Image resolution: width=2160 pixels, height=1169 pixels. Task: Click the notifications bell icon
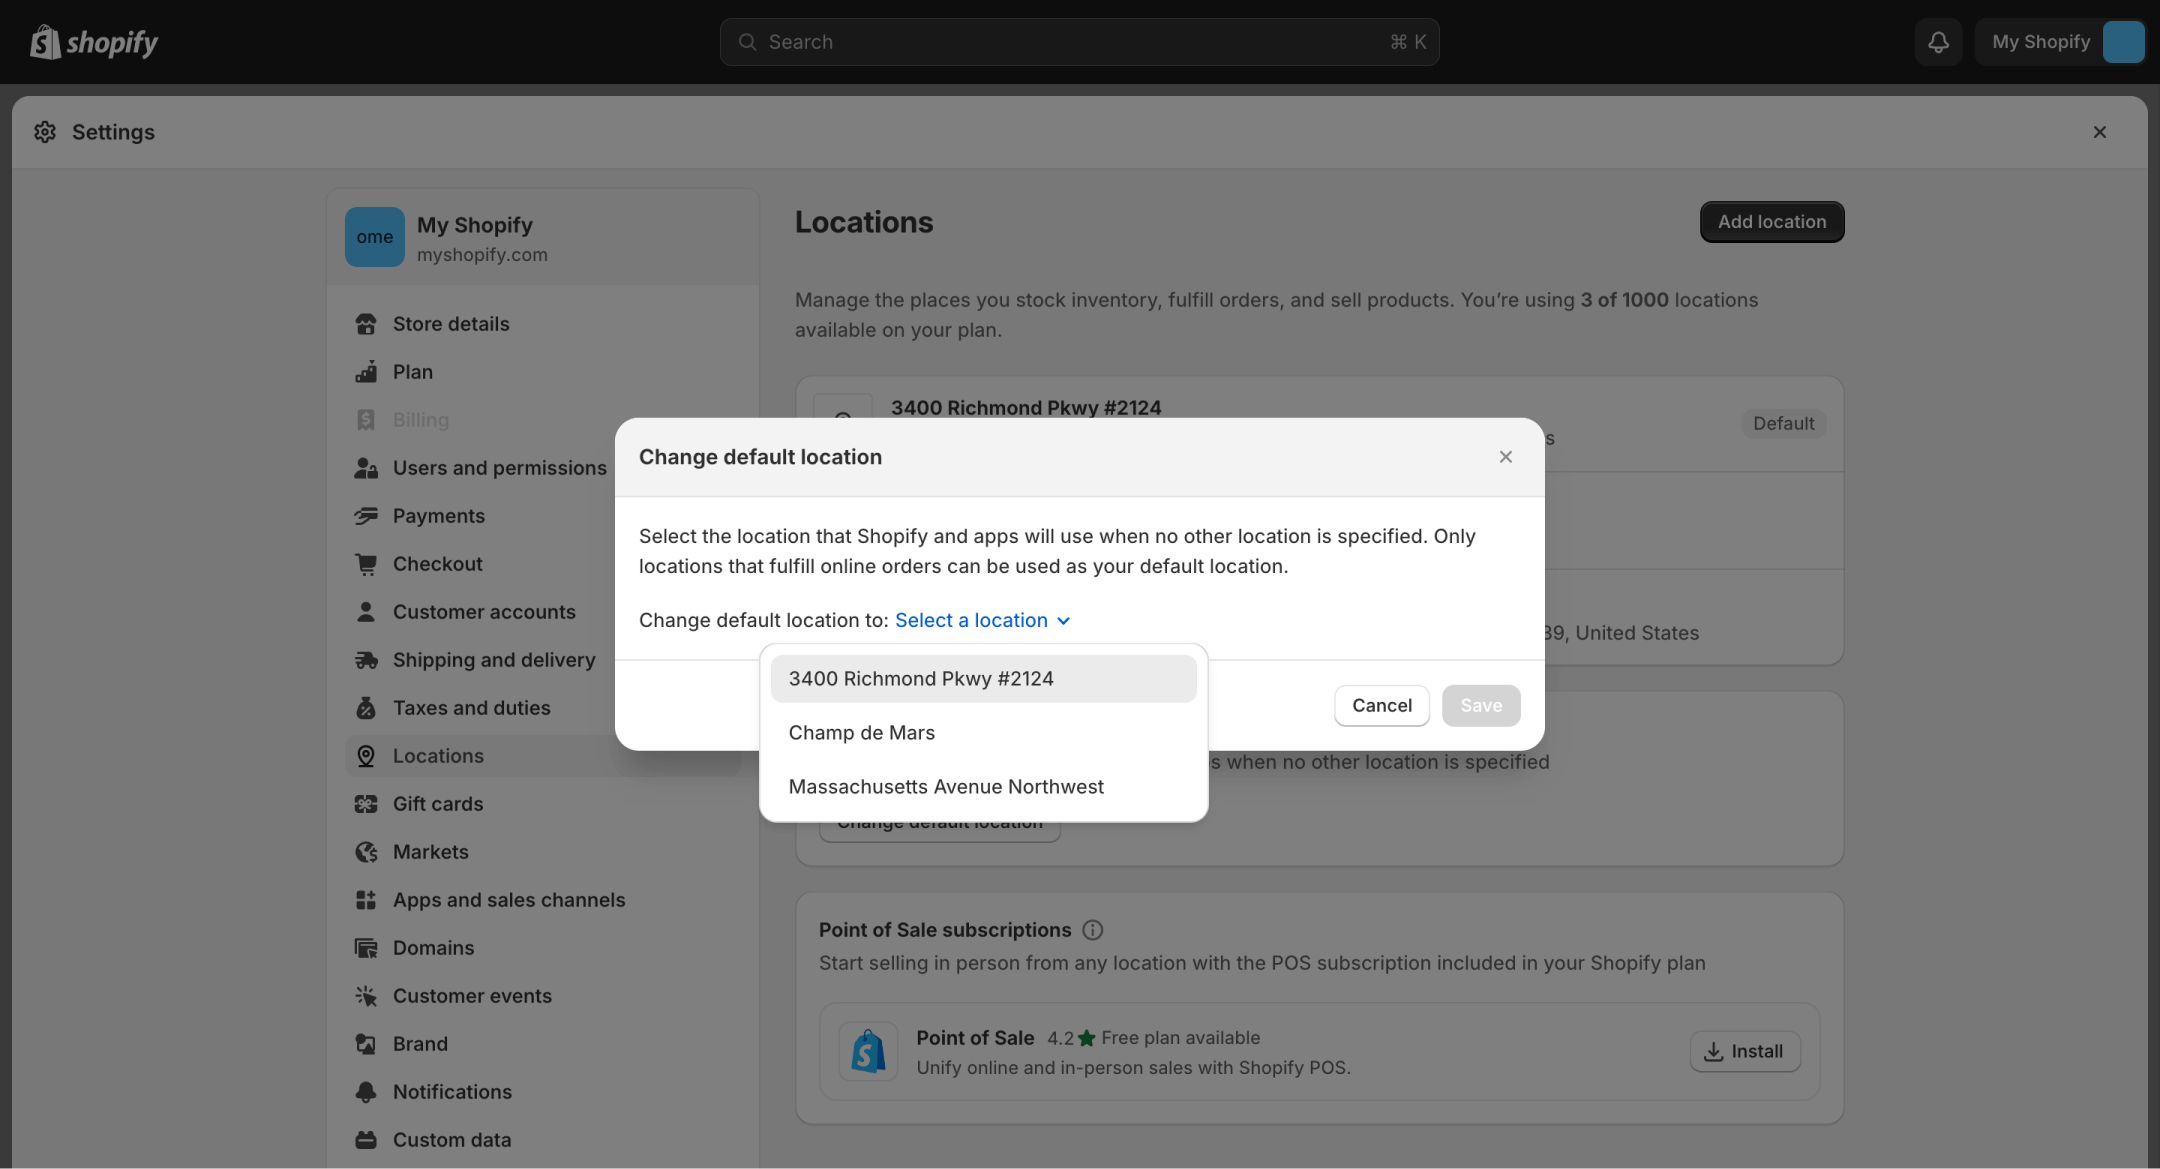tap(1938, 42)
